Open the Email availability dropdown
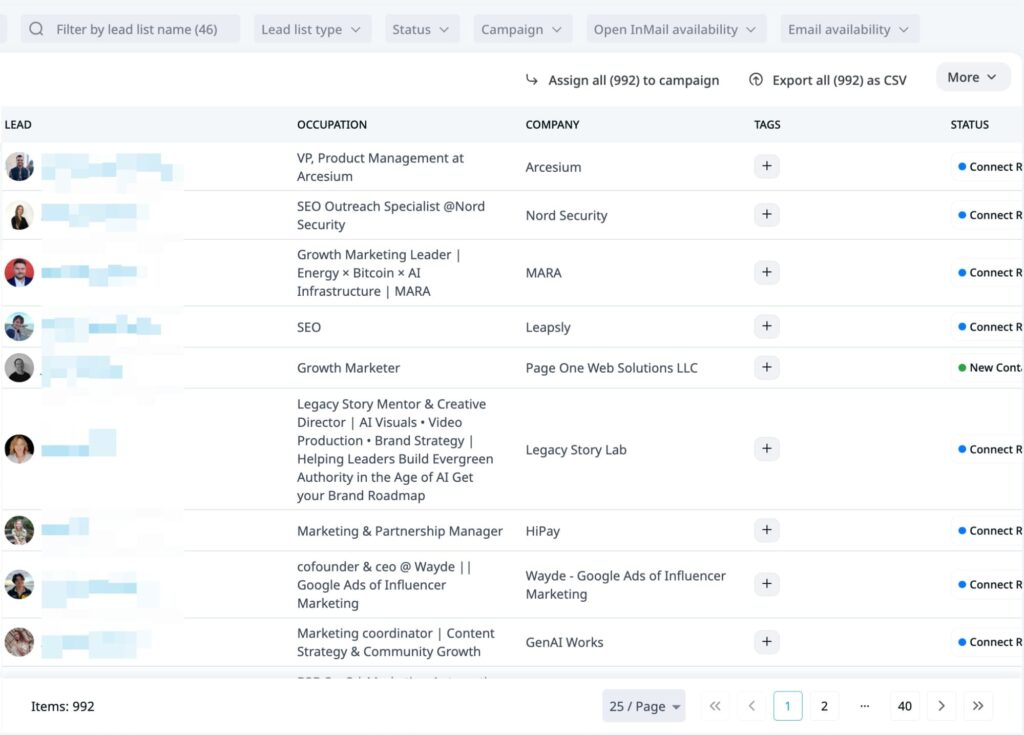The height and width of the screenshot is (735, 1024). tap(849, 30)
